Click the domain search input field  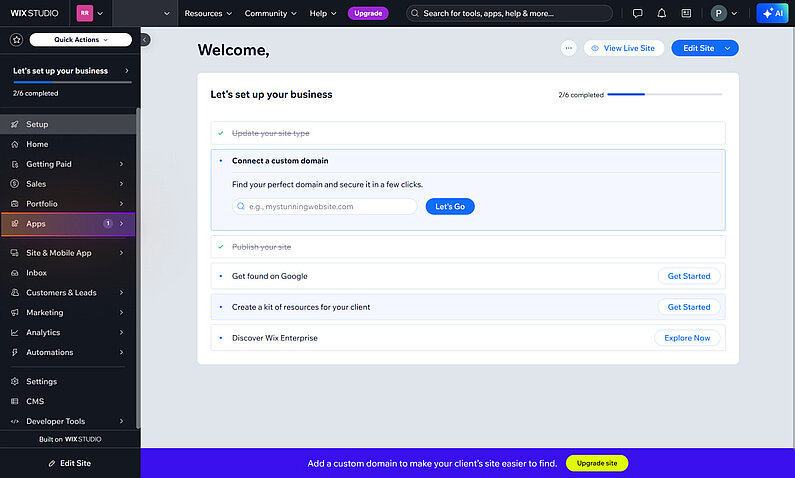pyautogui.click(x=325, y=206)
